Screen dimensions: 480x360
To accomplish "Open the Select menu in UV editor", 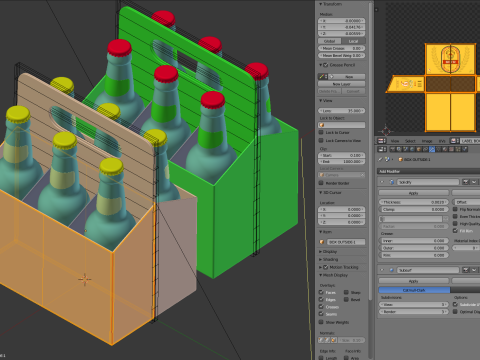I will tap(410, 141).
